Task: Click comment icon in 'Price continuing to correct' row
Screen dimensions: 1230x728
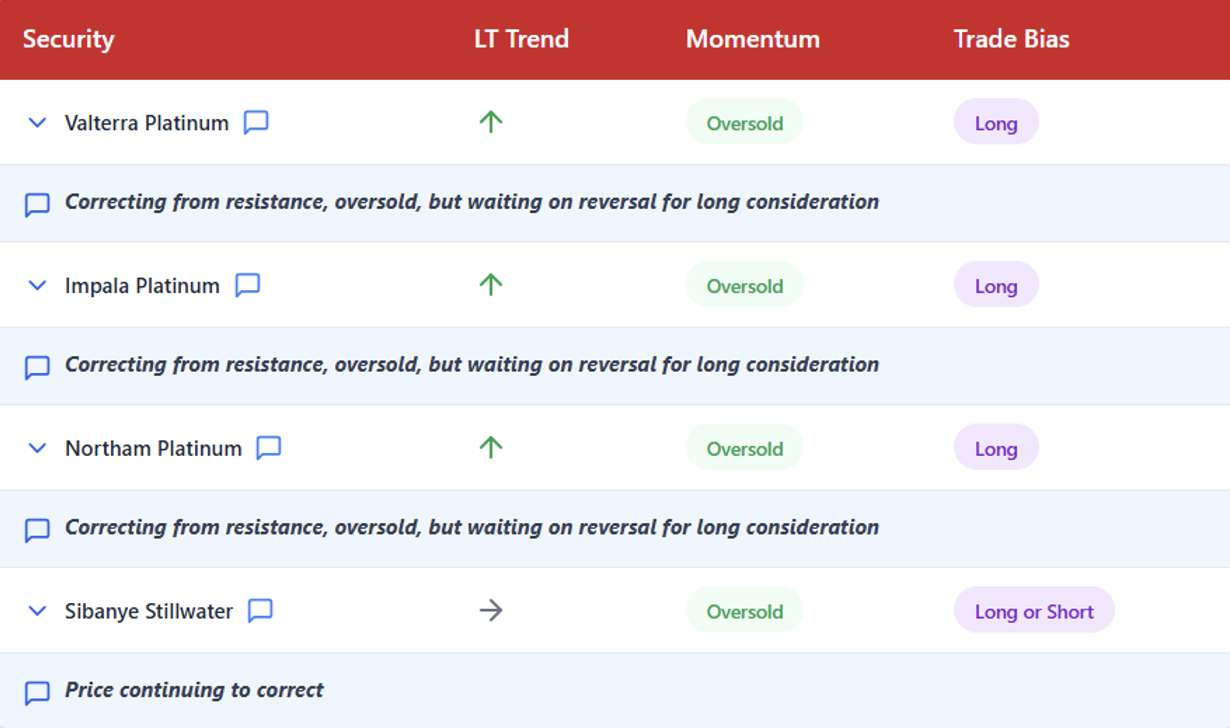Action: pyautogui.click(x=37, y=692)
